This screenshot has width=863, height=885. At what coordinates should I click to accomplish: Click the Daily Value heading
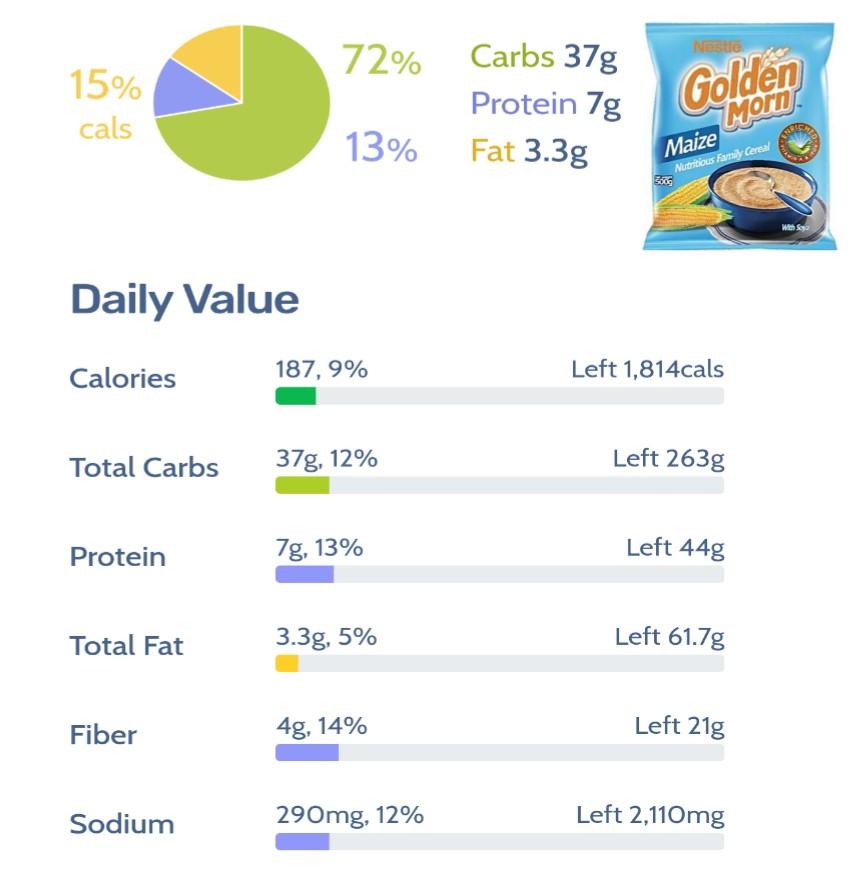184,300
